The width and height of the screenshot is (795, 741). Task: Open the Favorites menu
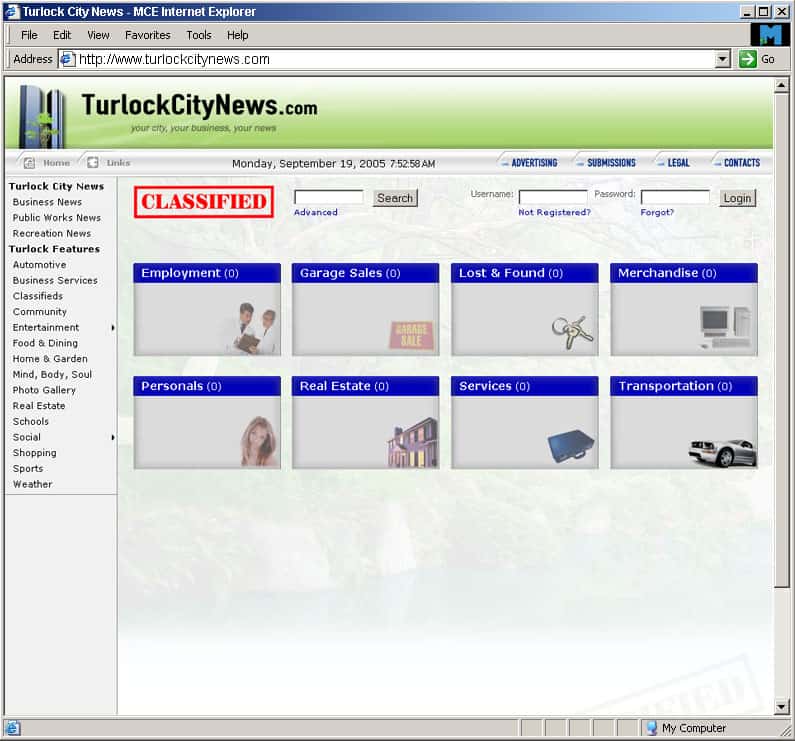coord(148,35)
